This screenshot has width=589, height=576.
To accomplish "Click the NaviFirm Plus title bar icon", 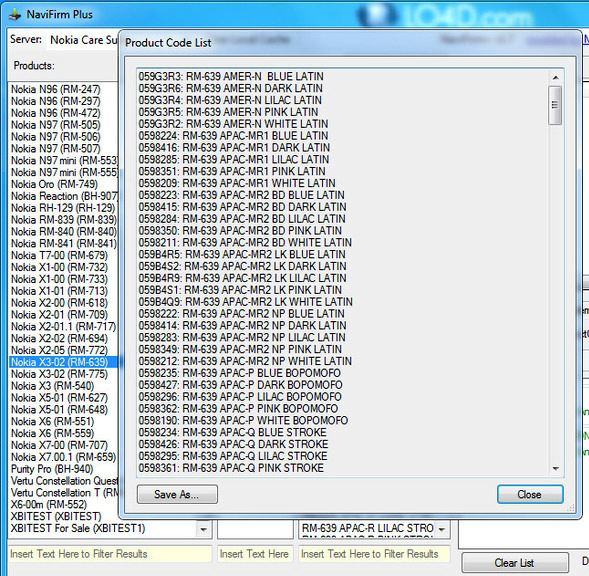I will [x=15, y=15].
